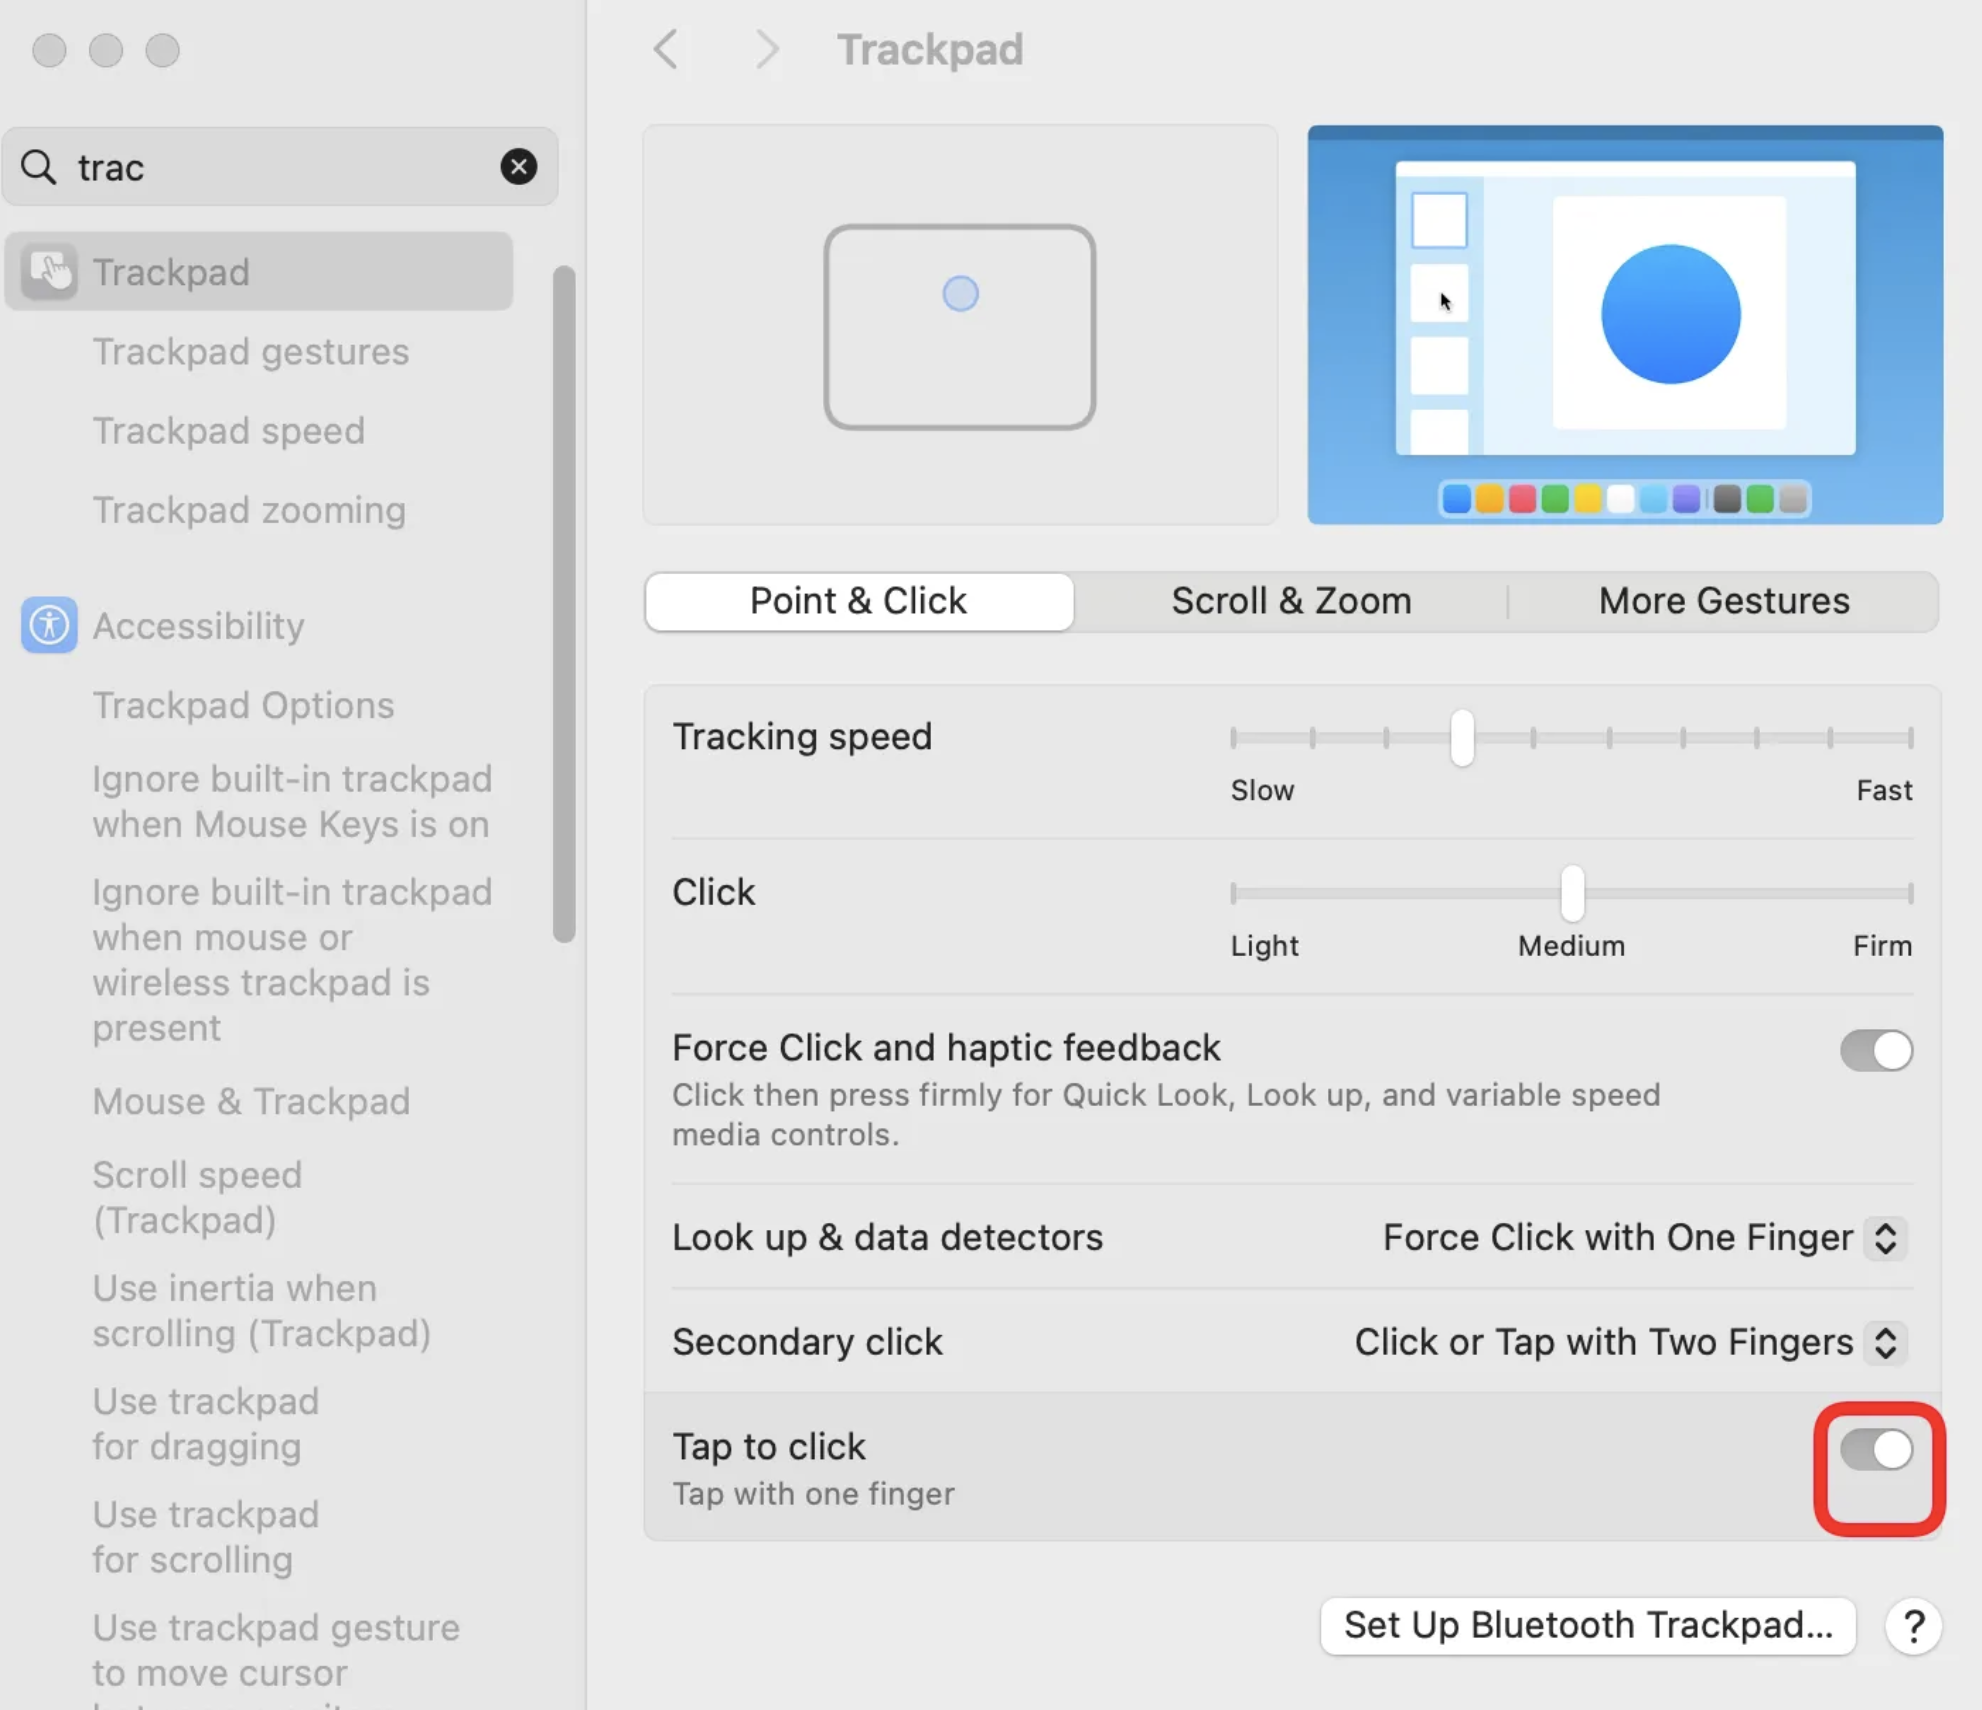
Task: Open Trackpad gestures search result
Action: [251, 352]
